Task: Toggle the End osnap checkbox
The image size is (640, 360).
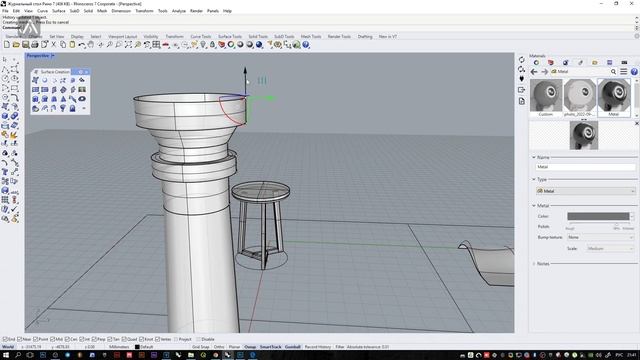Action: pos(5,339)
